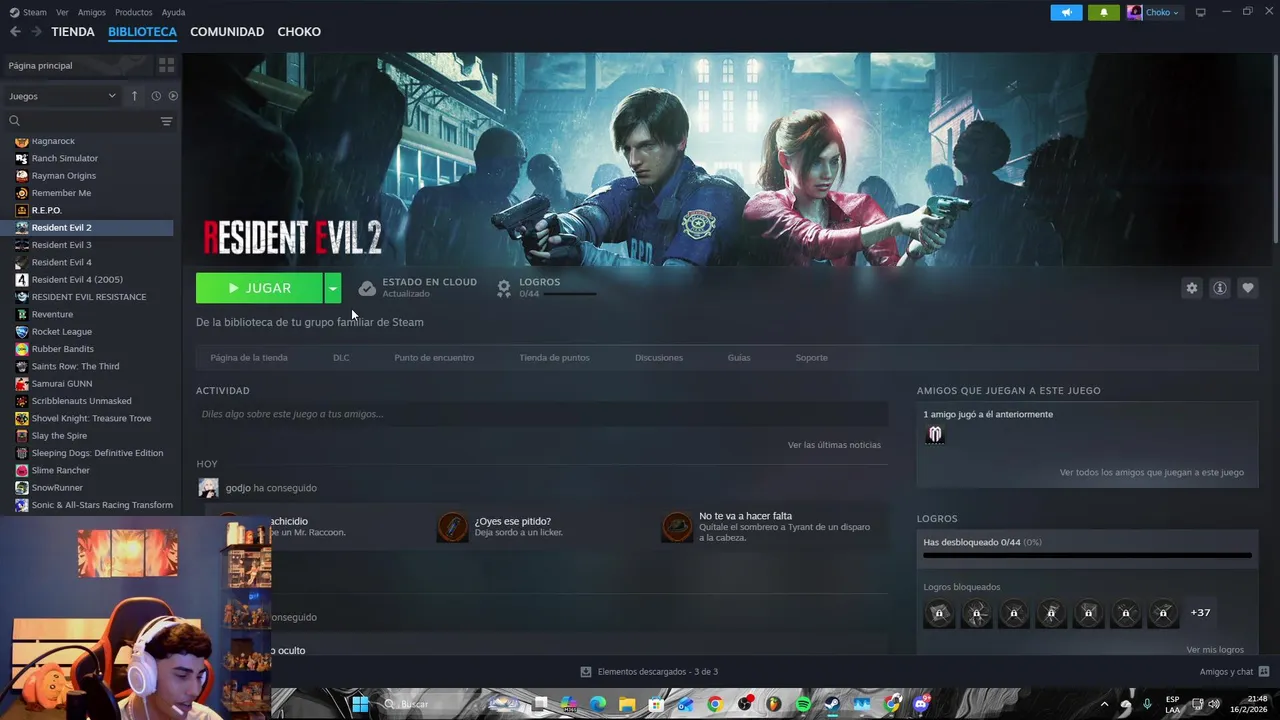Click the Windows Start button

pyautogui.click(x=360, y=704)
